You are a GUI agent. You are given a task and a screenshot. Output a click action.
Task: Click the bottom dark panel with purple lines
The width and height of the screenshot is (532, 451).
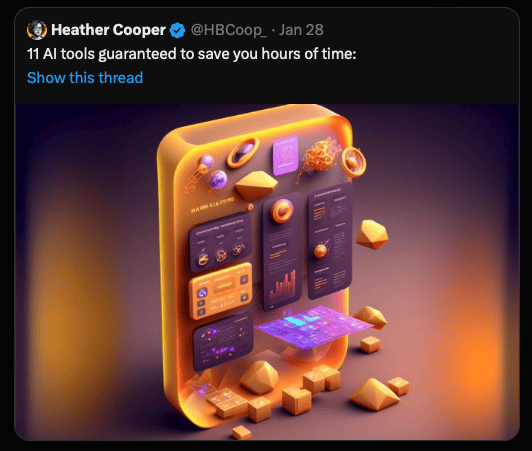point(223,342)
